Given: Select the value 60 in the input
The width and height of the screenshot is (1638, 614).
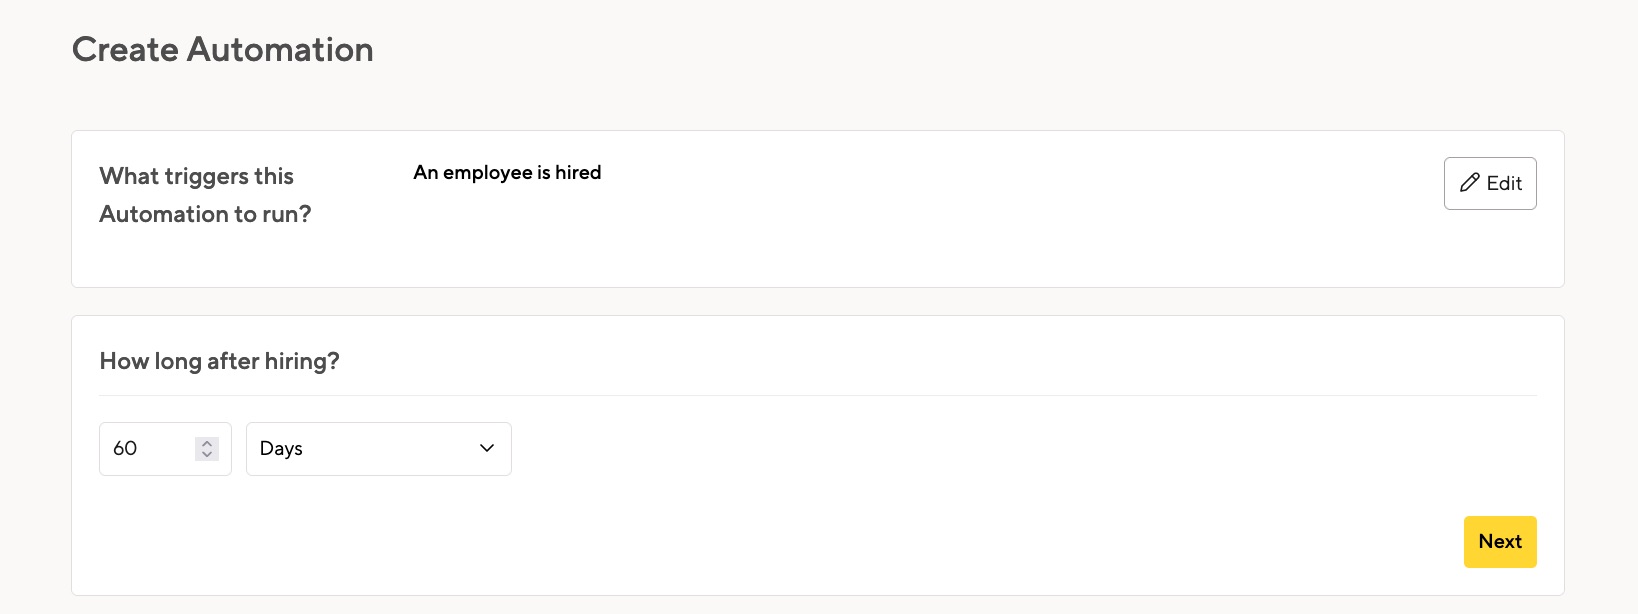Looking at the screenshot, I should 124,449.
